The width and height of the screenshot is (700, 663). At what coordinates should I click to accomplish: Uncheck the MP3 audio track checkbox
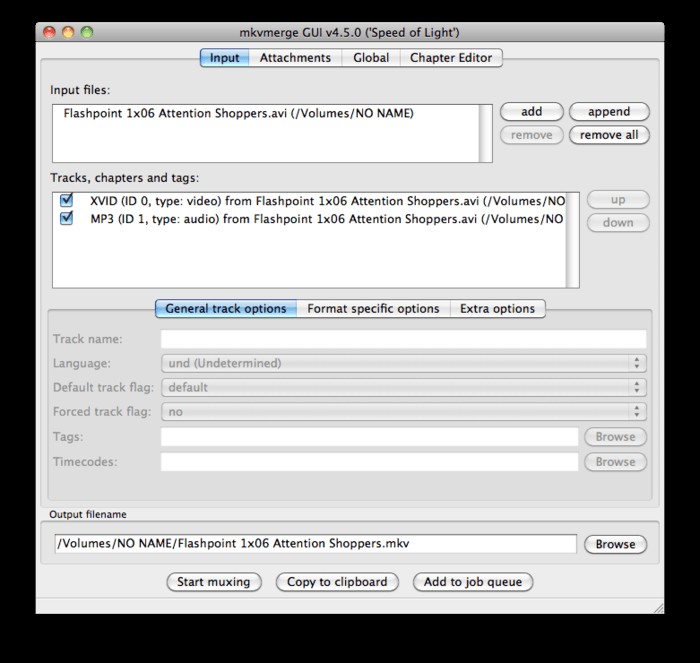click(x=67, y=218)
